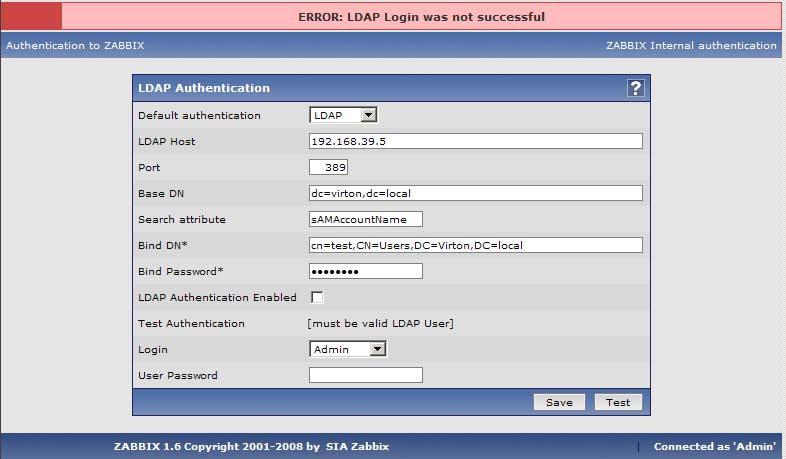Viewport: 786px width, 459px height.
Task: Open the Default authentication dropdown
Action: pos(343,115)
